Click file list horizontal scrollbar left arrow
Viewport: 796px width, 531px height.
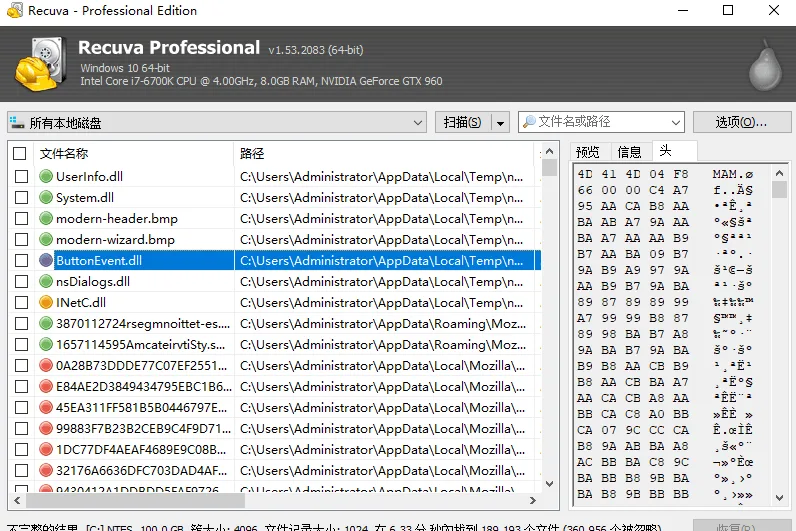pyautogui.click(x=17, y=501)
